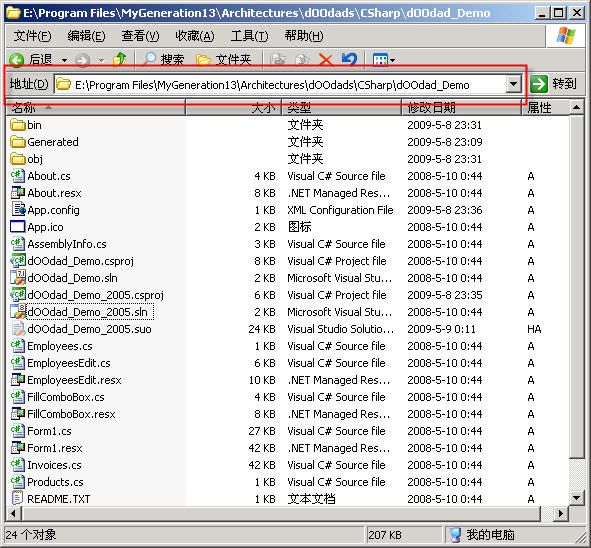
Task: Select the dOOdad_Demo.csproj project icon
Action: point(18,260)
